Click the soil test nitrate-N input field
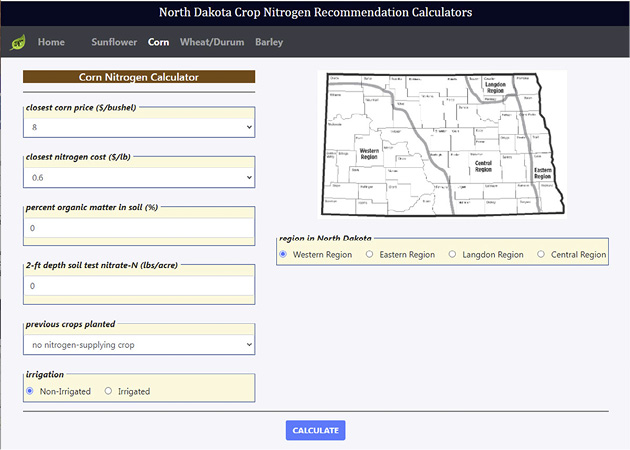 coord(139,286)
